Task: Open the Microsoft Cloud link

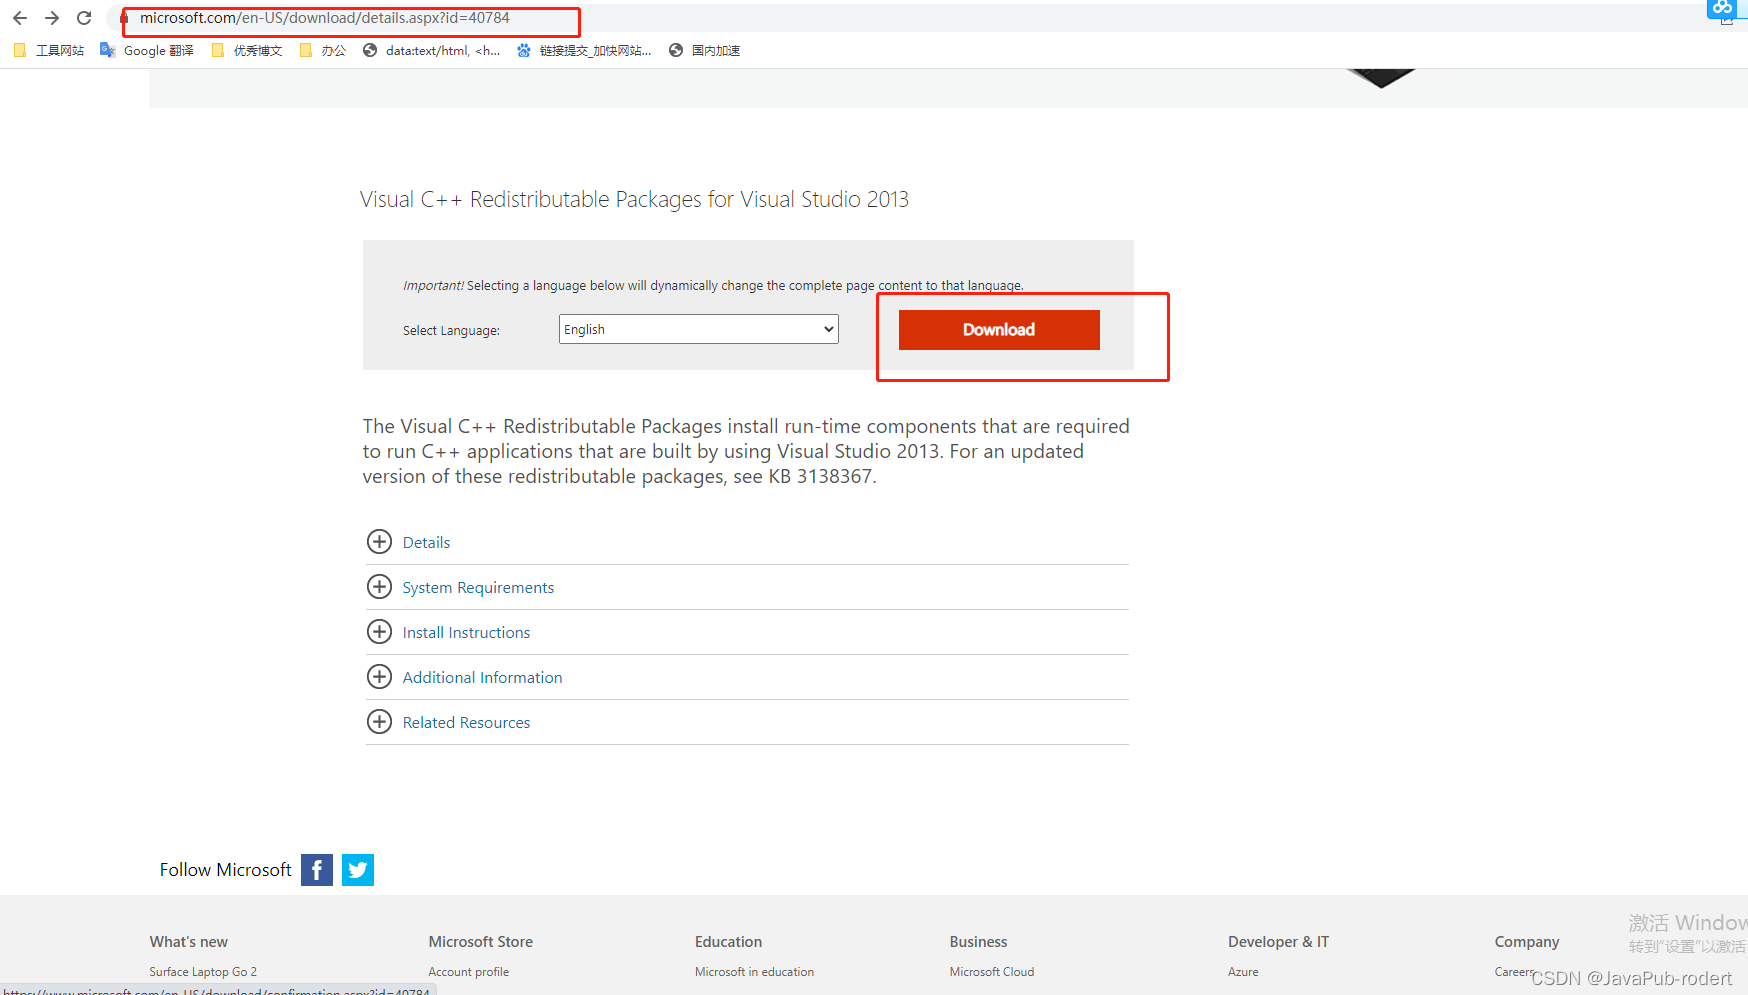Action: pos(991,971)
